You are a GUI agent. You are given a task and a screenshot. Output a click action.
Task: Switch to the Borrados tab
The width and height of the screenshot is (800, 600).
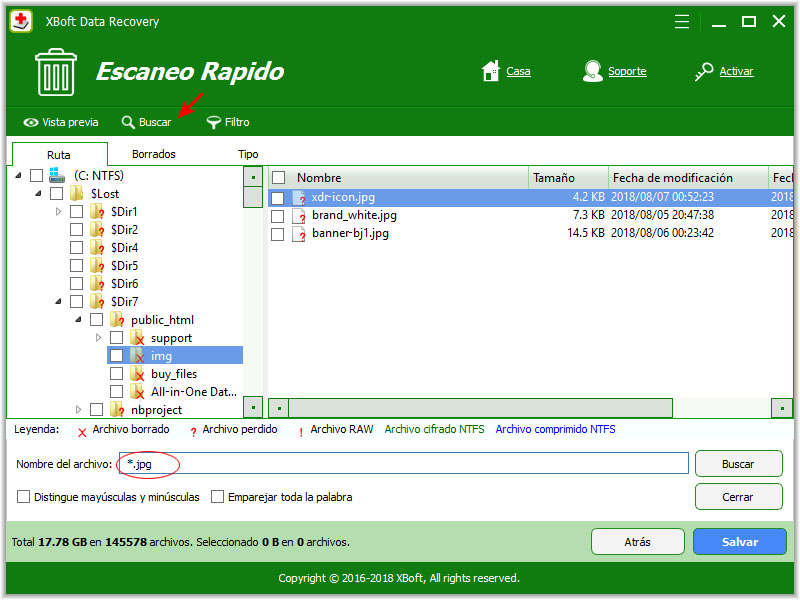coord(154,154)
